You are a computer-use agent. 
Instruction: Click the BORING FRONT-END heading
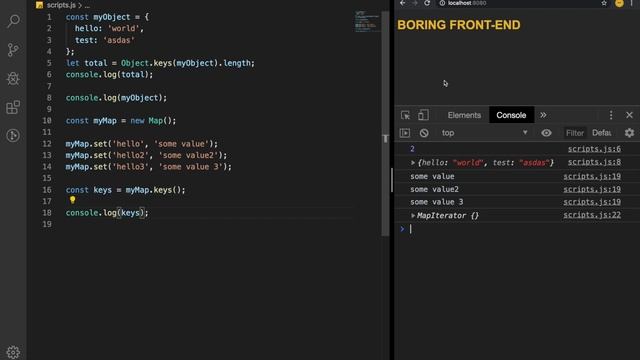coord(459,25)
